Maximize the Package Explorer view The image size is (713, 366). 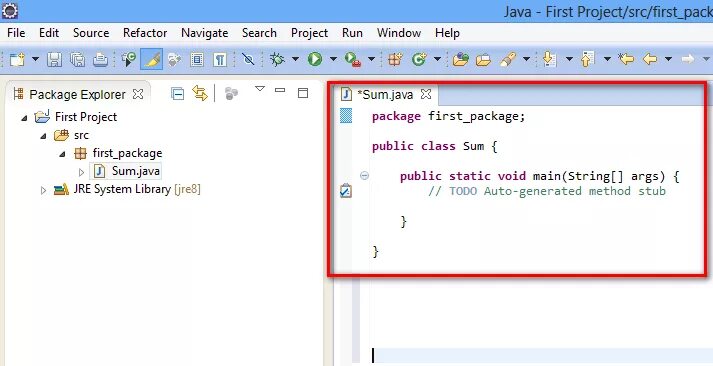click(x=303, y=93)
